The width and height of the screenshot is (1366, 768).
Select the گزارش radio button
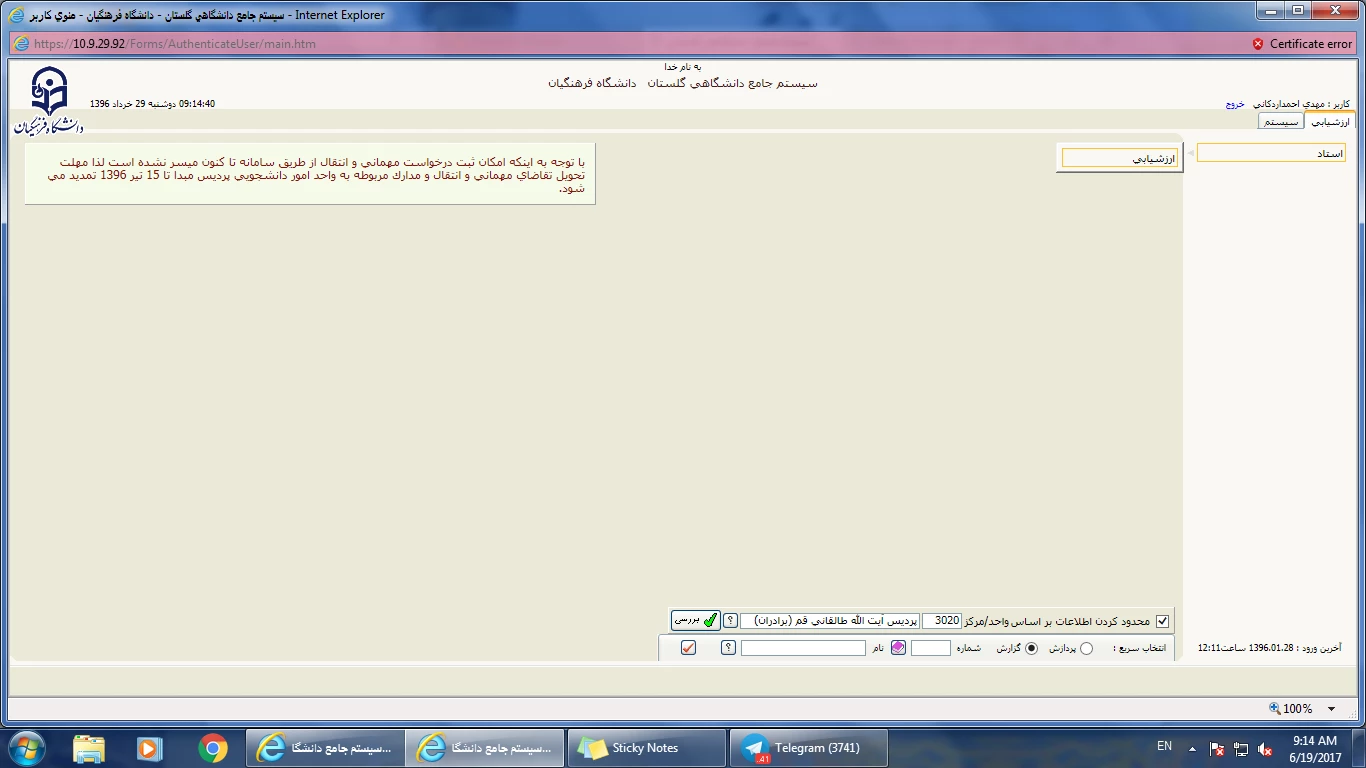1032,648
